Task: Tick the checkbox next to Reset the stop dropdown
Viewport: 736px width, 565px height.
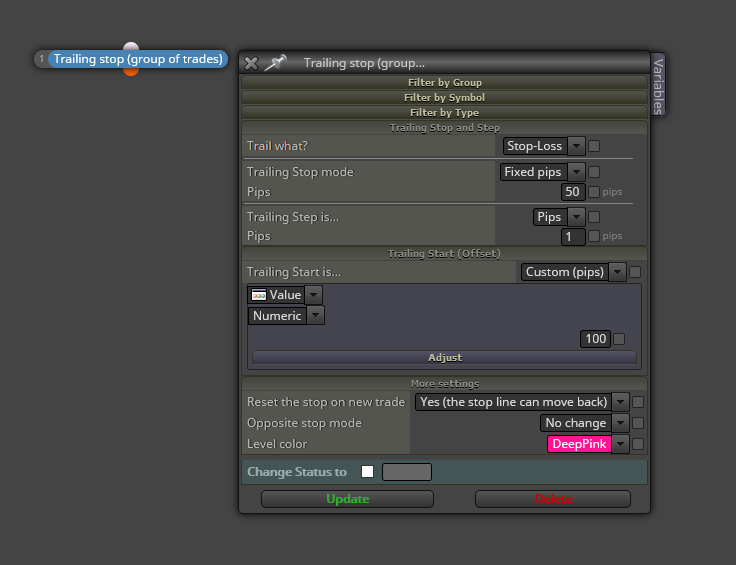Action: click(x=638, y=402)
